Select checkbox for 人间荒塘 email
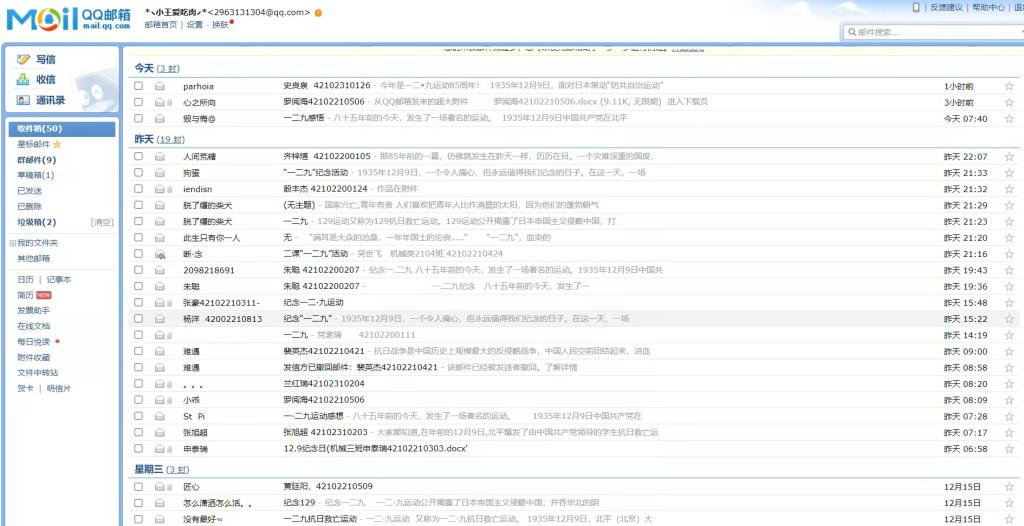The width and height of the screenshot is (1024, 526). click(138, 156)
